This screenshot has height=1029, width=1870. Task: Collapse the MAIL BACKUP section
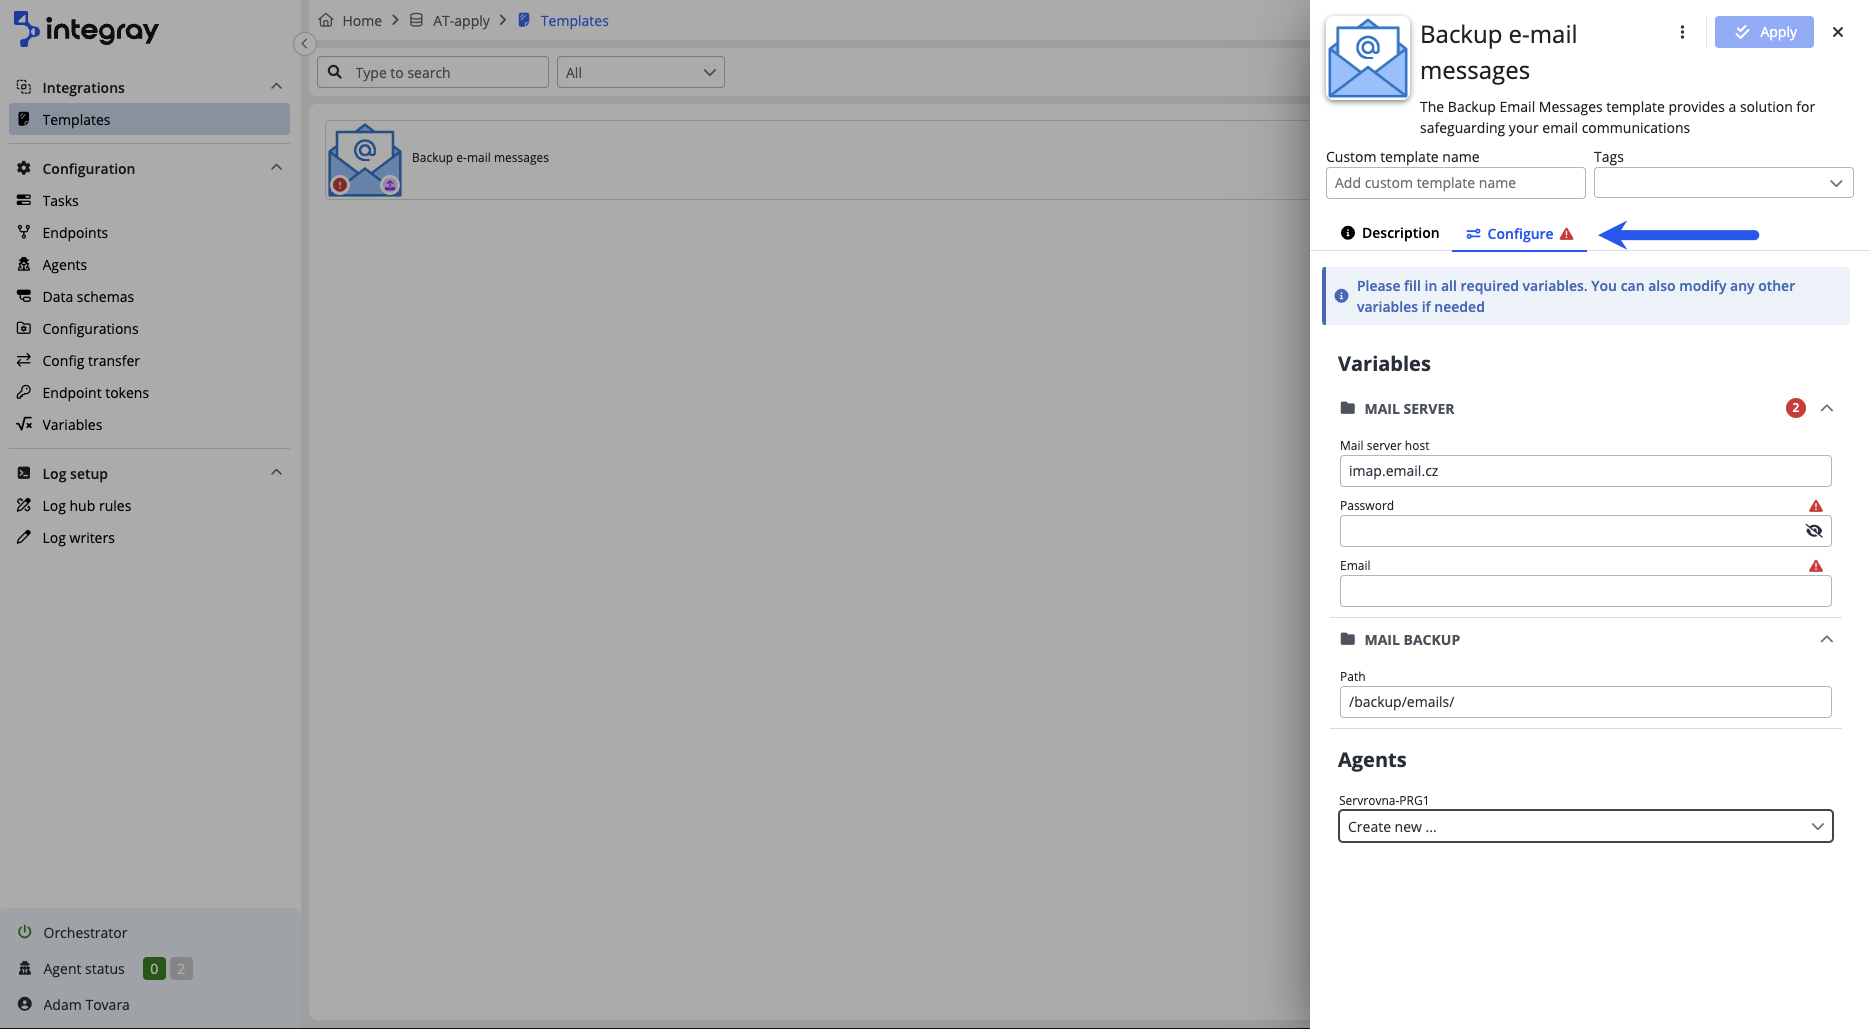(1827, 639)
